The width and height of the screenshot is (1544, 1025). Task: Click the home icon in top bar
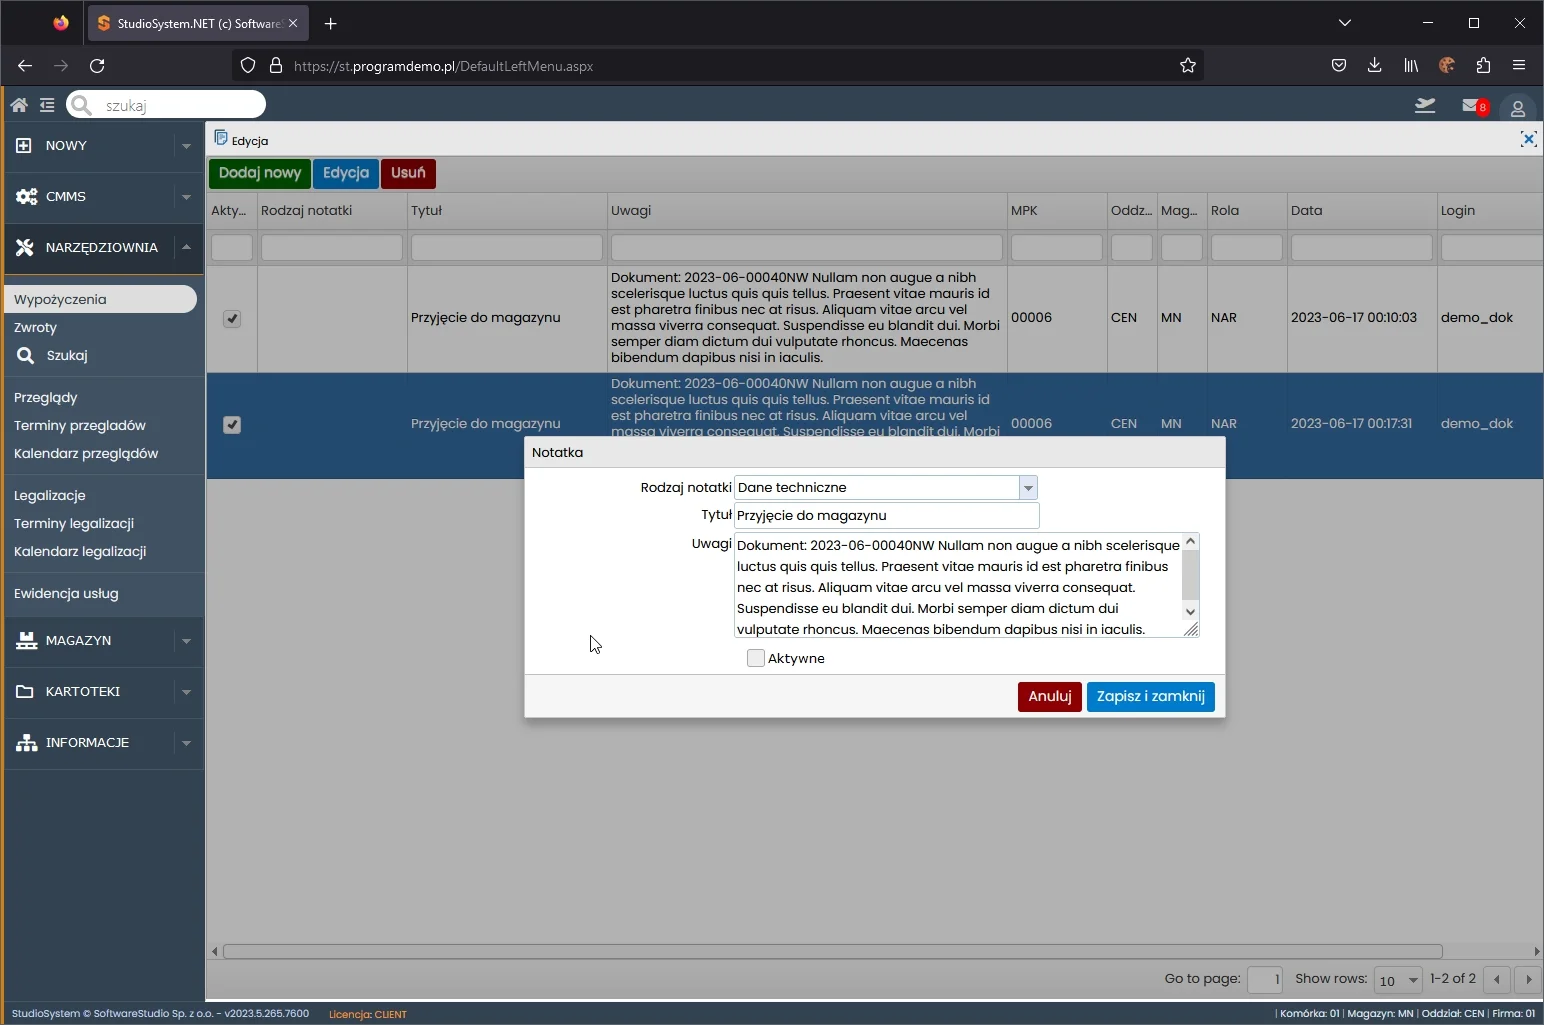point(19,105)
